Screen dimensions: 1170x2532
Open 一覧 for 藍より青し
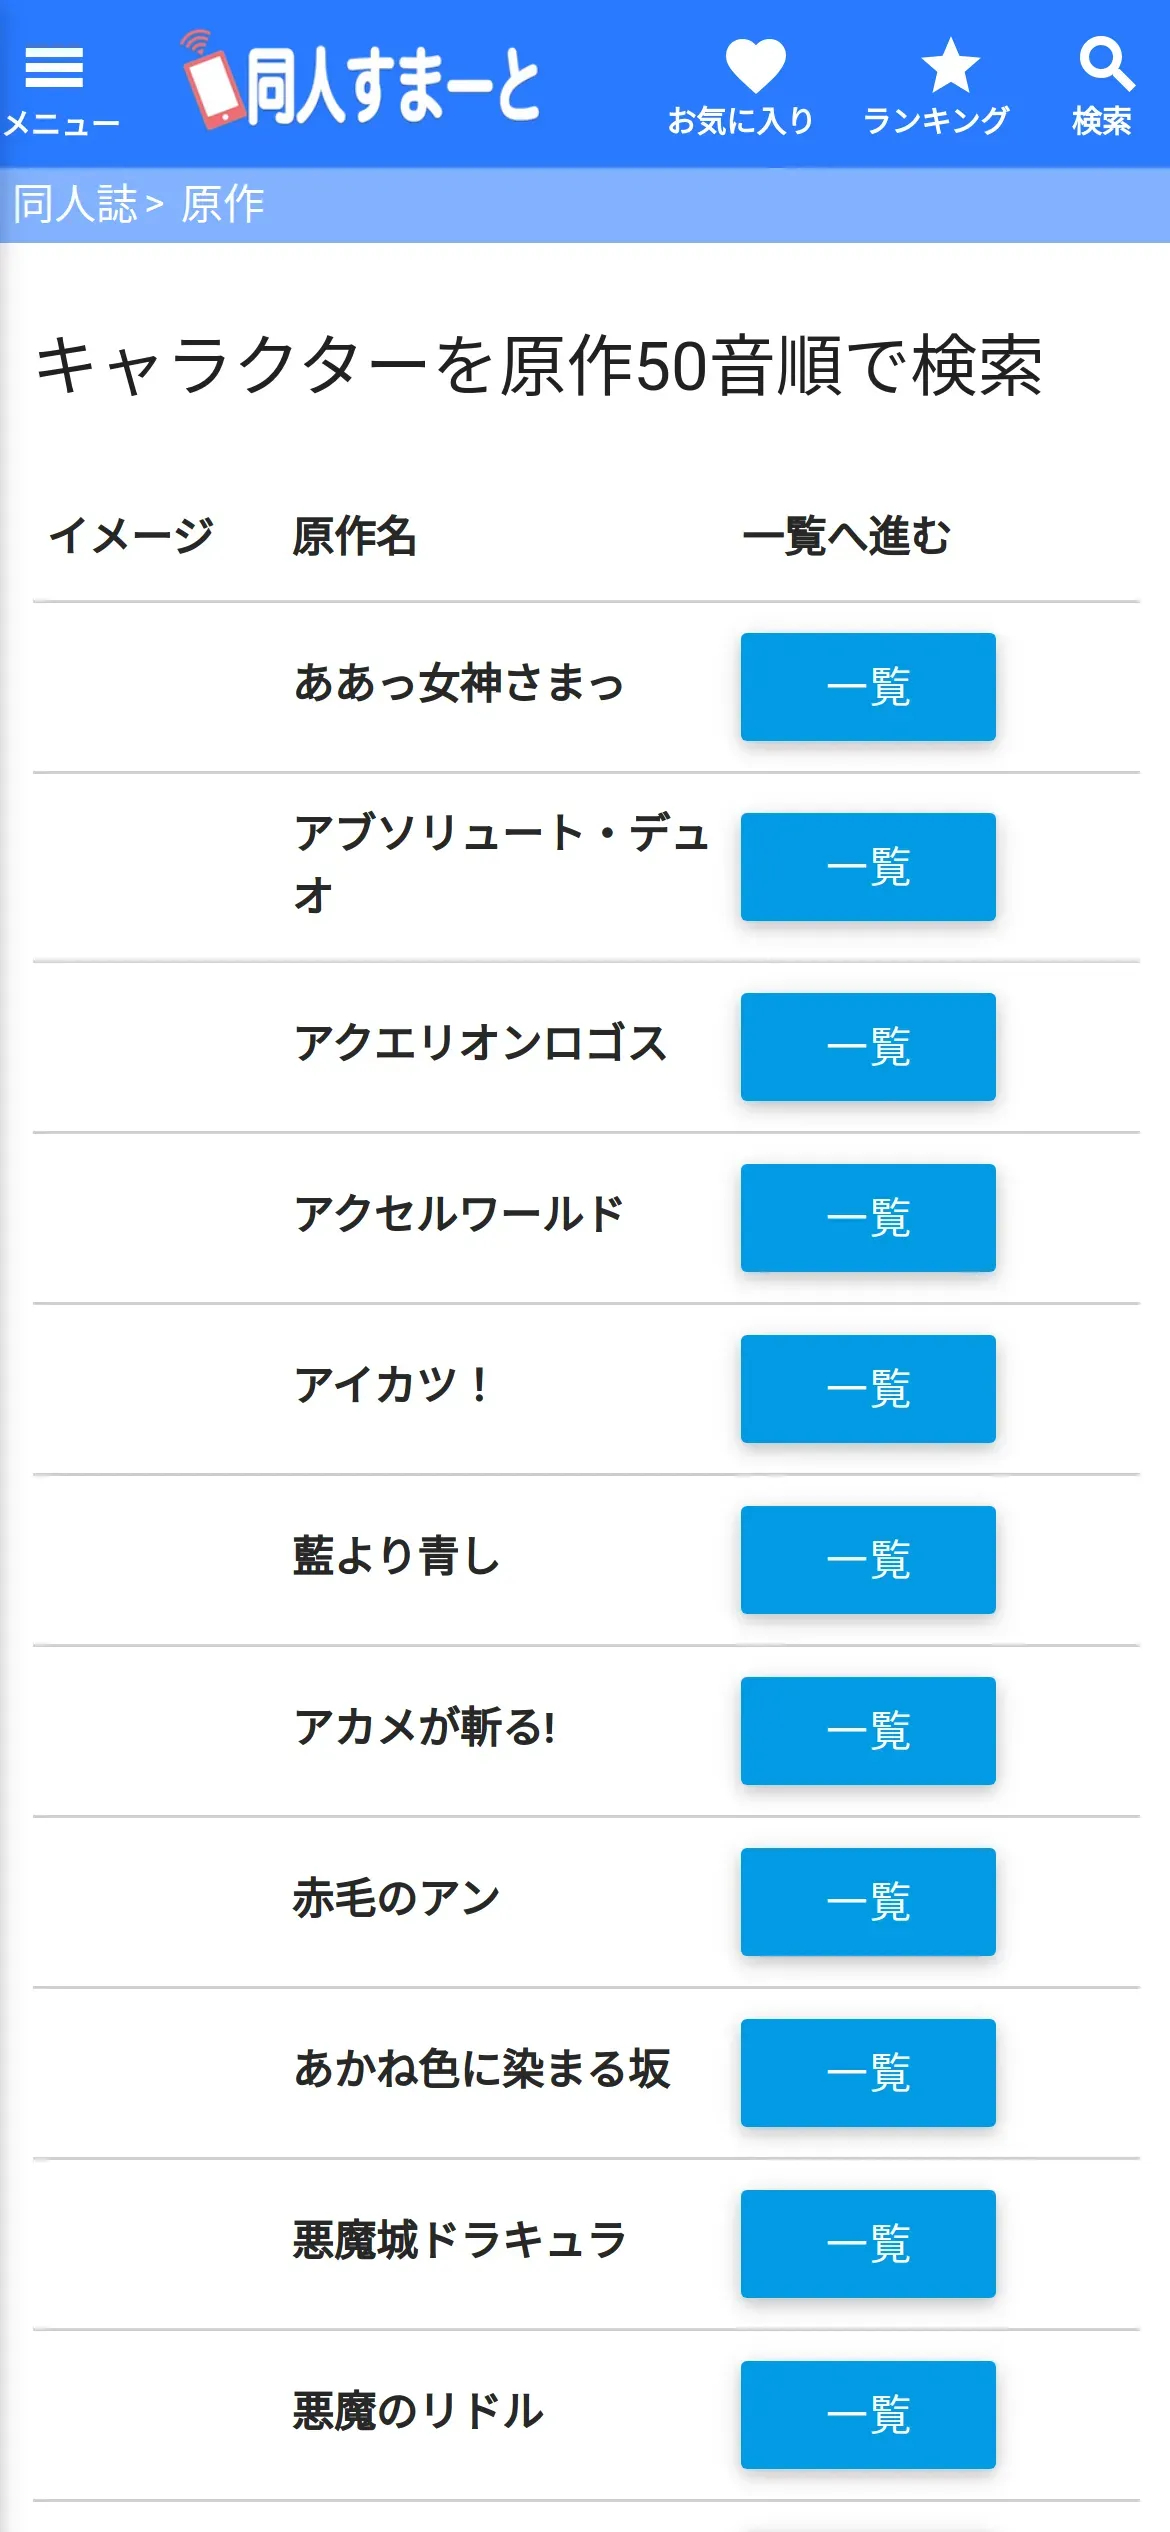(x=867, y=1560)
